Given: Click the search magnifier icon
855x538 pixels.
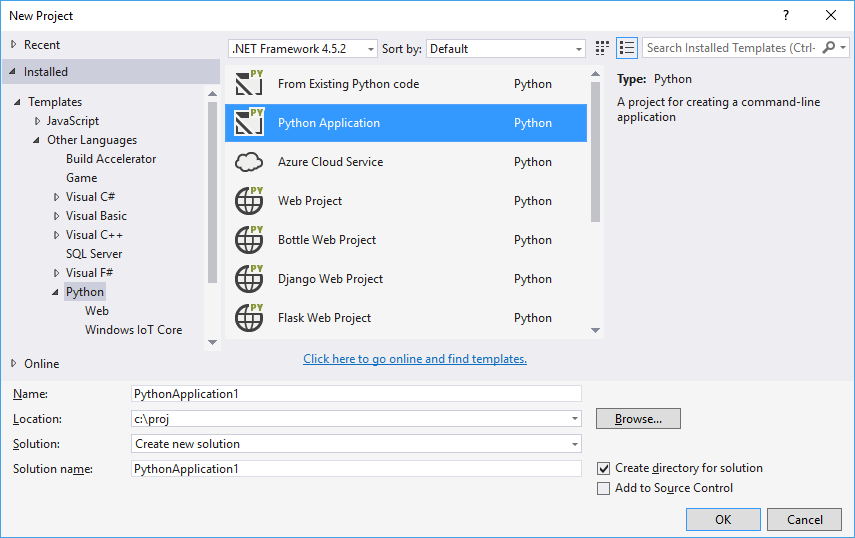Looking at the screenshot, I should (x=828, y=48).
